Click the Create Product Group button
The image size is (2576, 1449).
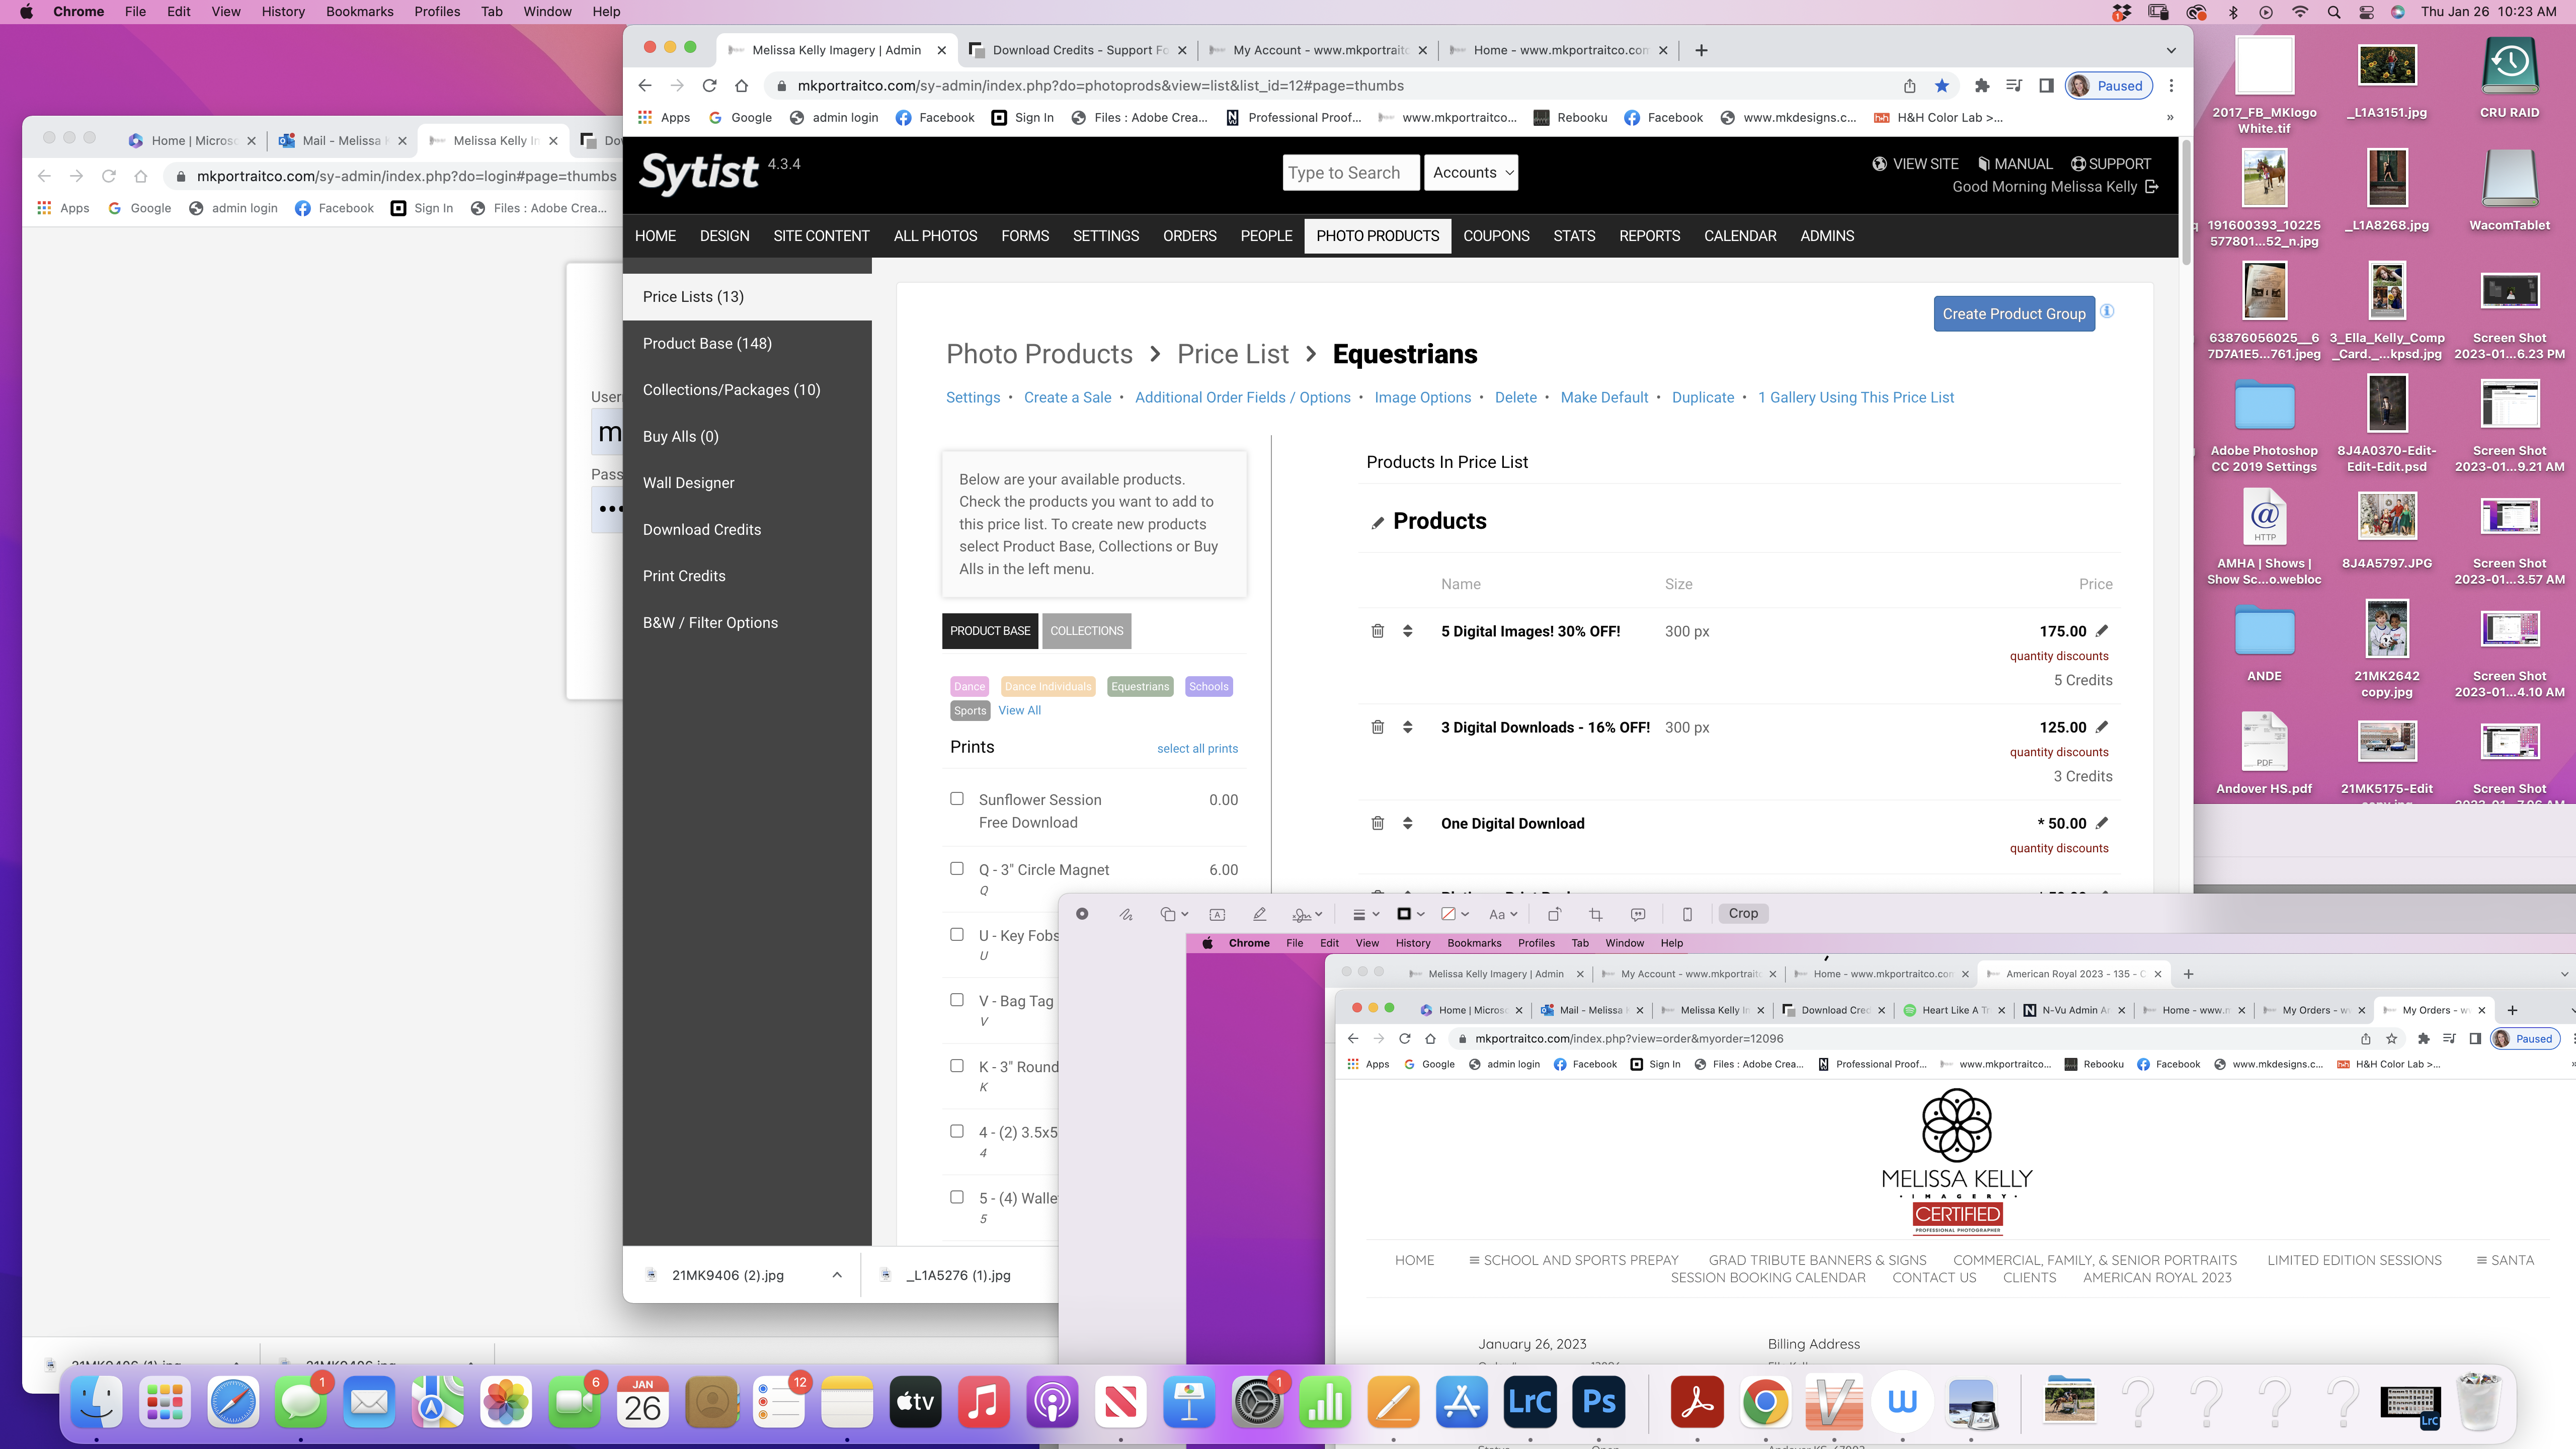tap(2014, 314)
